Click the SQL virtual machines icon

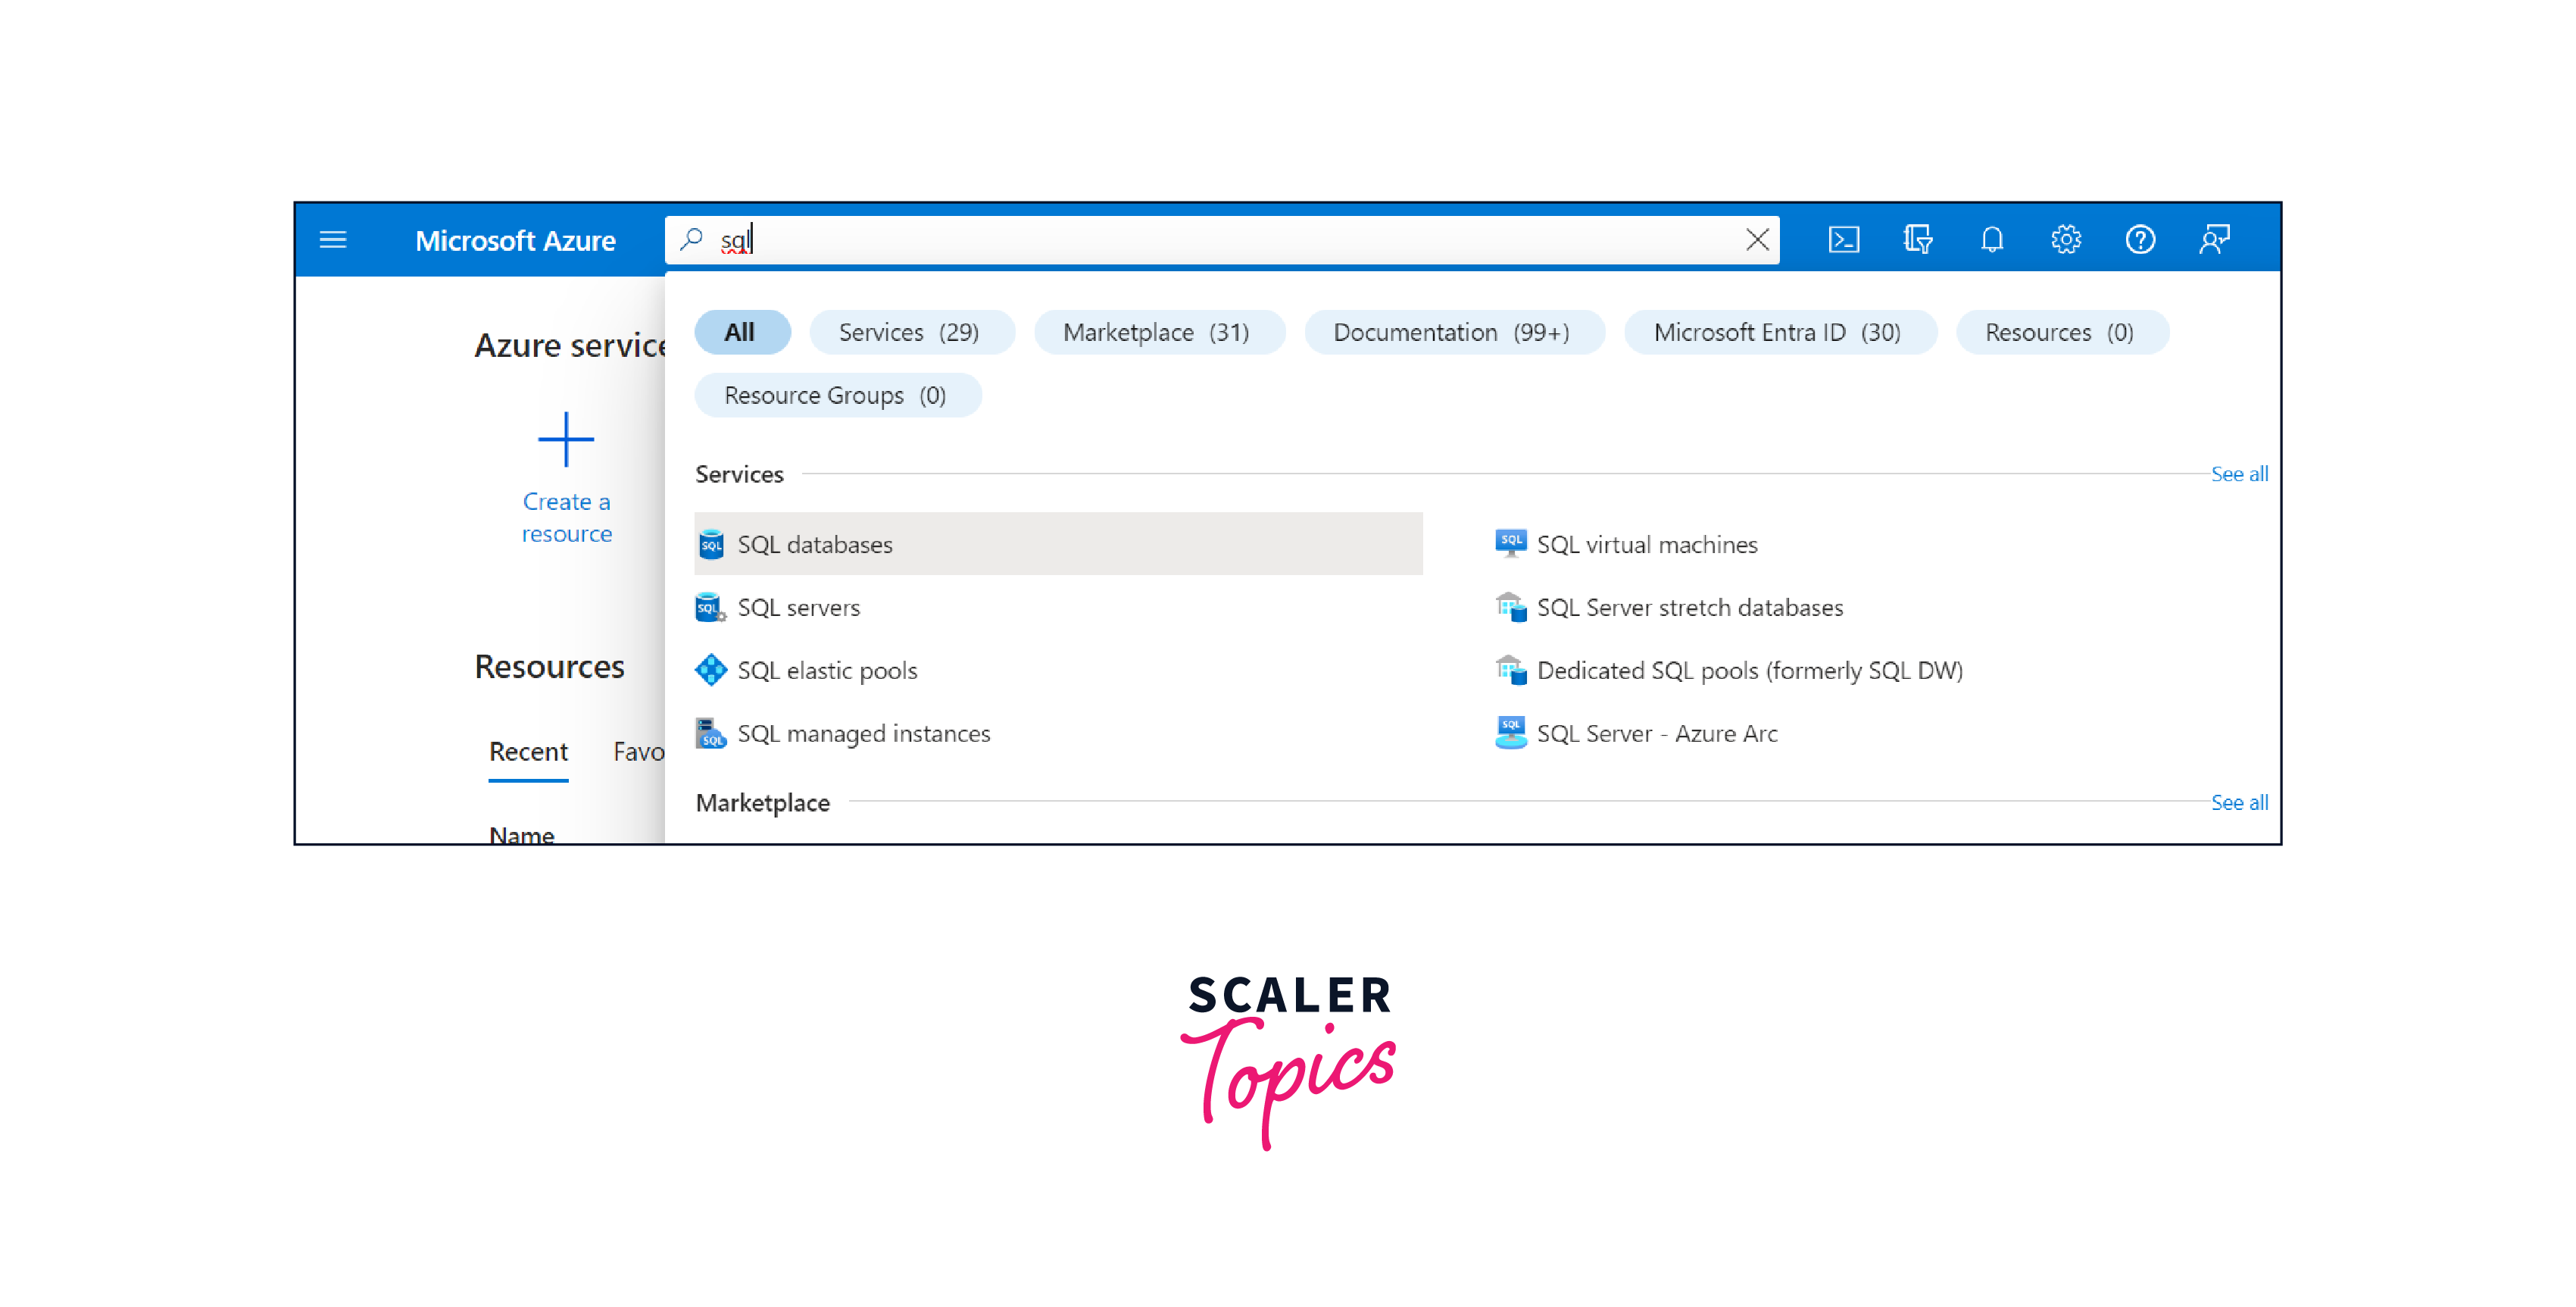click(1510, 542)
